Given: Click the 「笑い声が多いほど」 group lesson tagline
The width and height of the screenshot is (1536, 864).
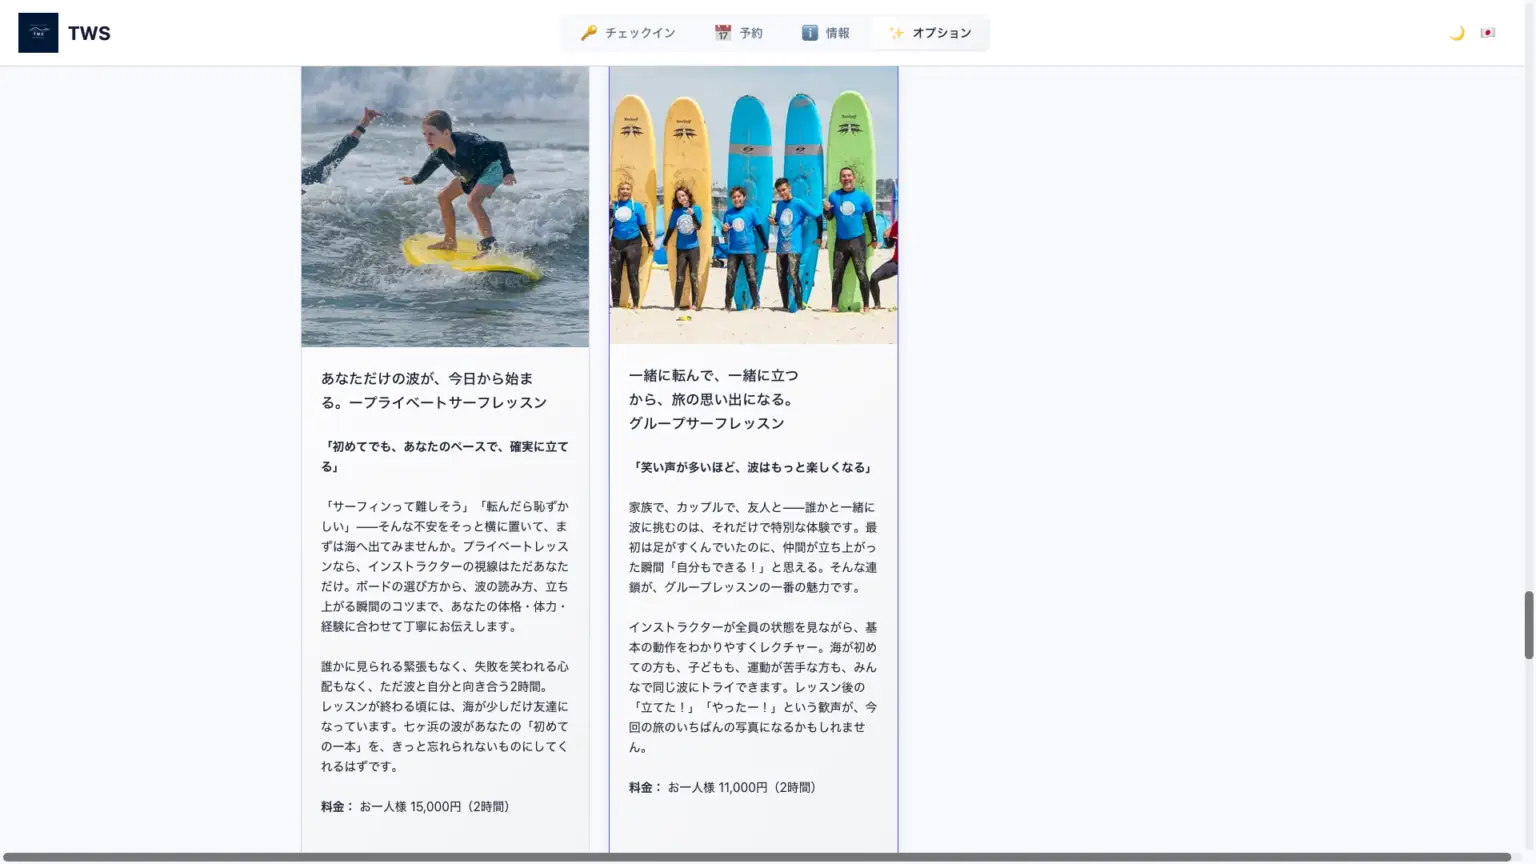Looking at the screenshot, I should click(753, 468).
